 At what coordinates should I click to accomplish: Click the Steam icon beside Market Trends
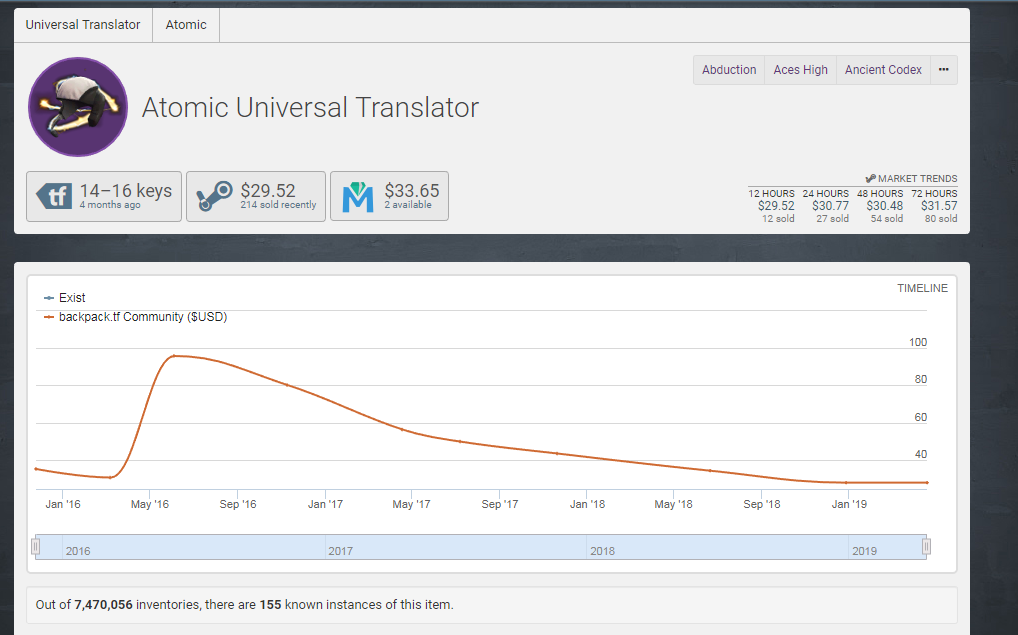(871, 179)
